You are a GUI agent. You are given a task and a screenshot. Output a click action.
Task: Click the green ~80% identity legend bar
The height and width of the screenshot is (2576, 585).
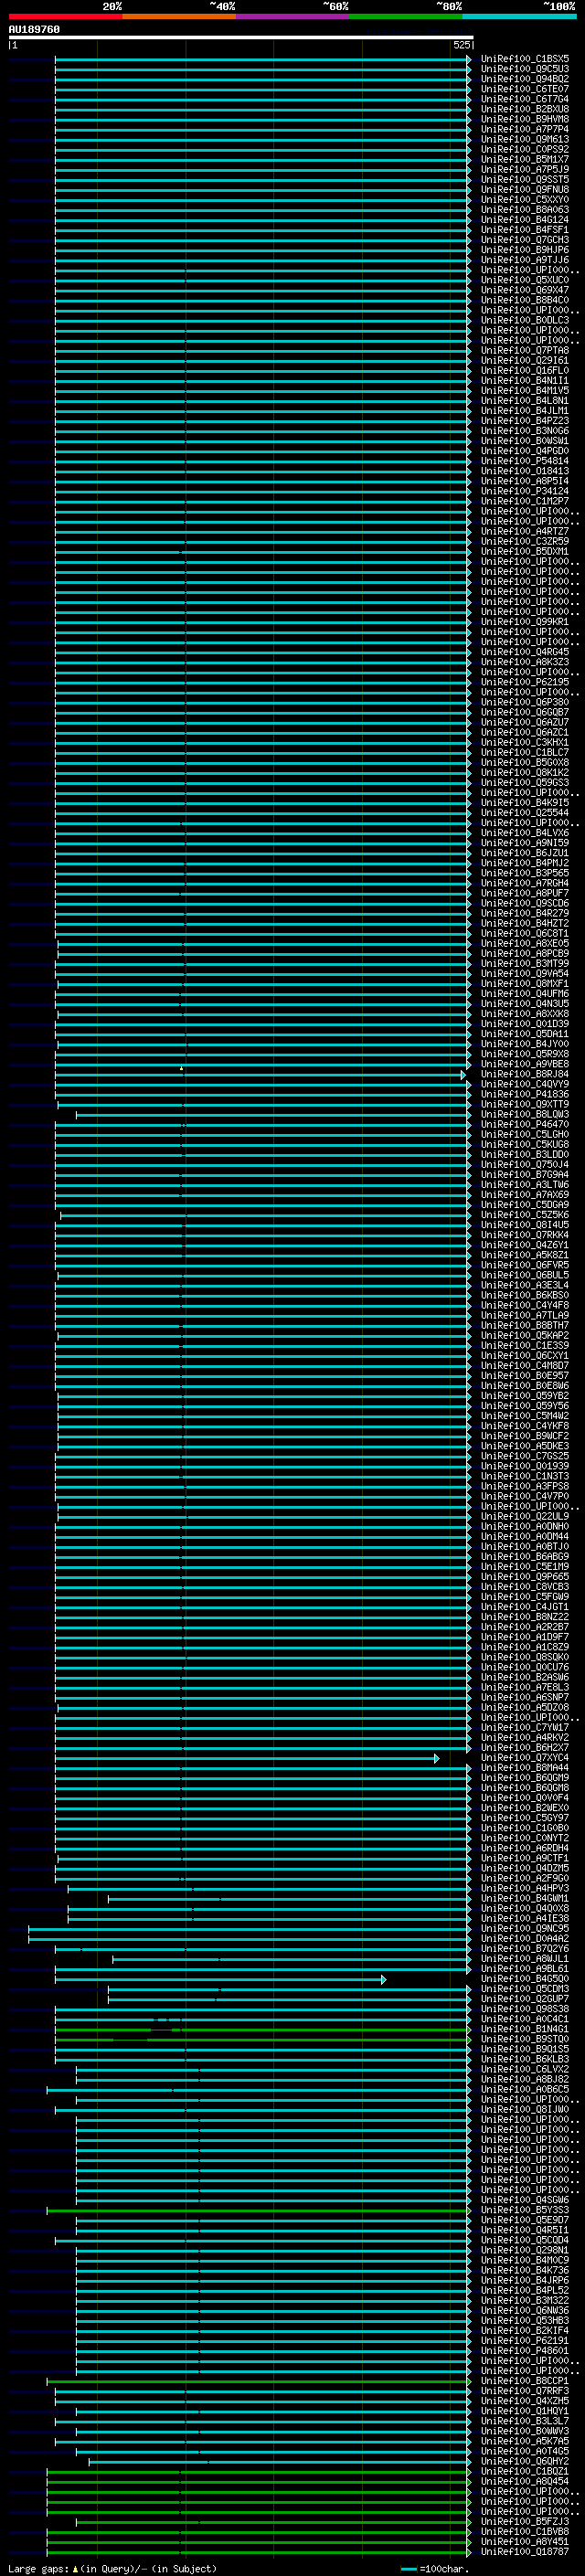coord(406,16)
